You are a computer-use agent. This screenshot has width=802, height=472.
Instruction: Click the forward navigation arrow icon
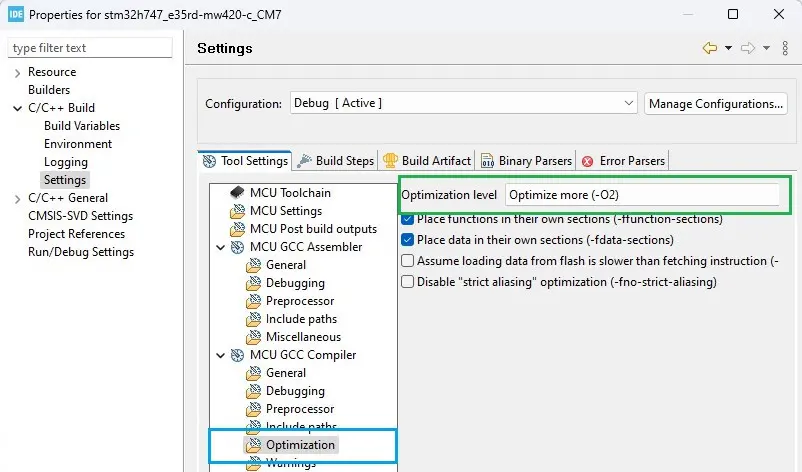[748, 48]
